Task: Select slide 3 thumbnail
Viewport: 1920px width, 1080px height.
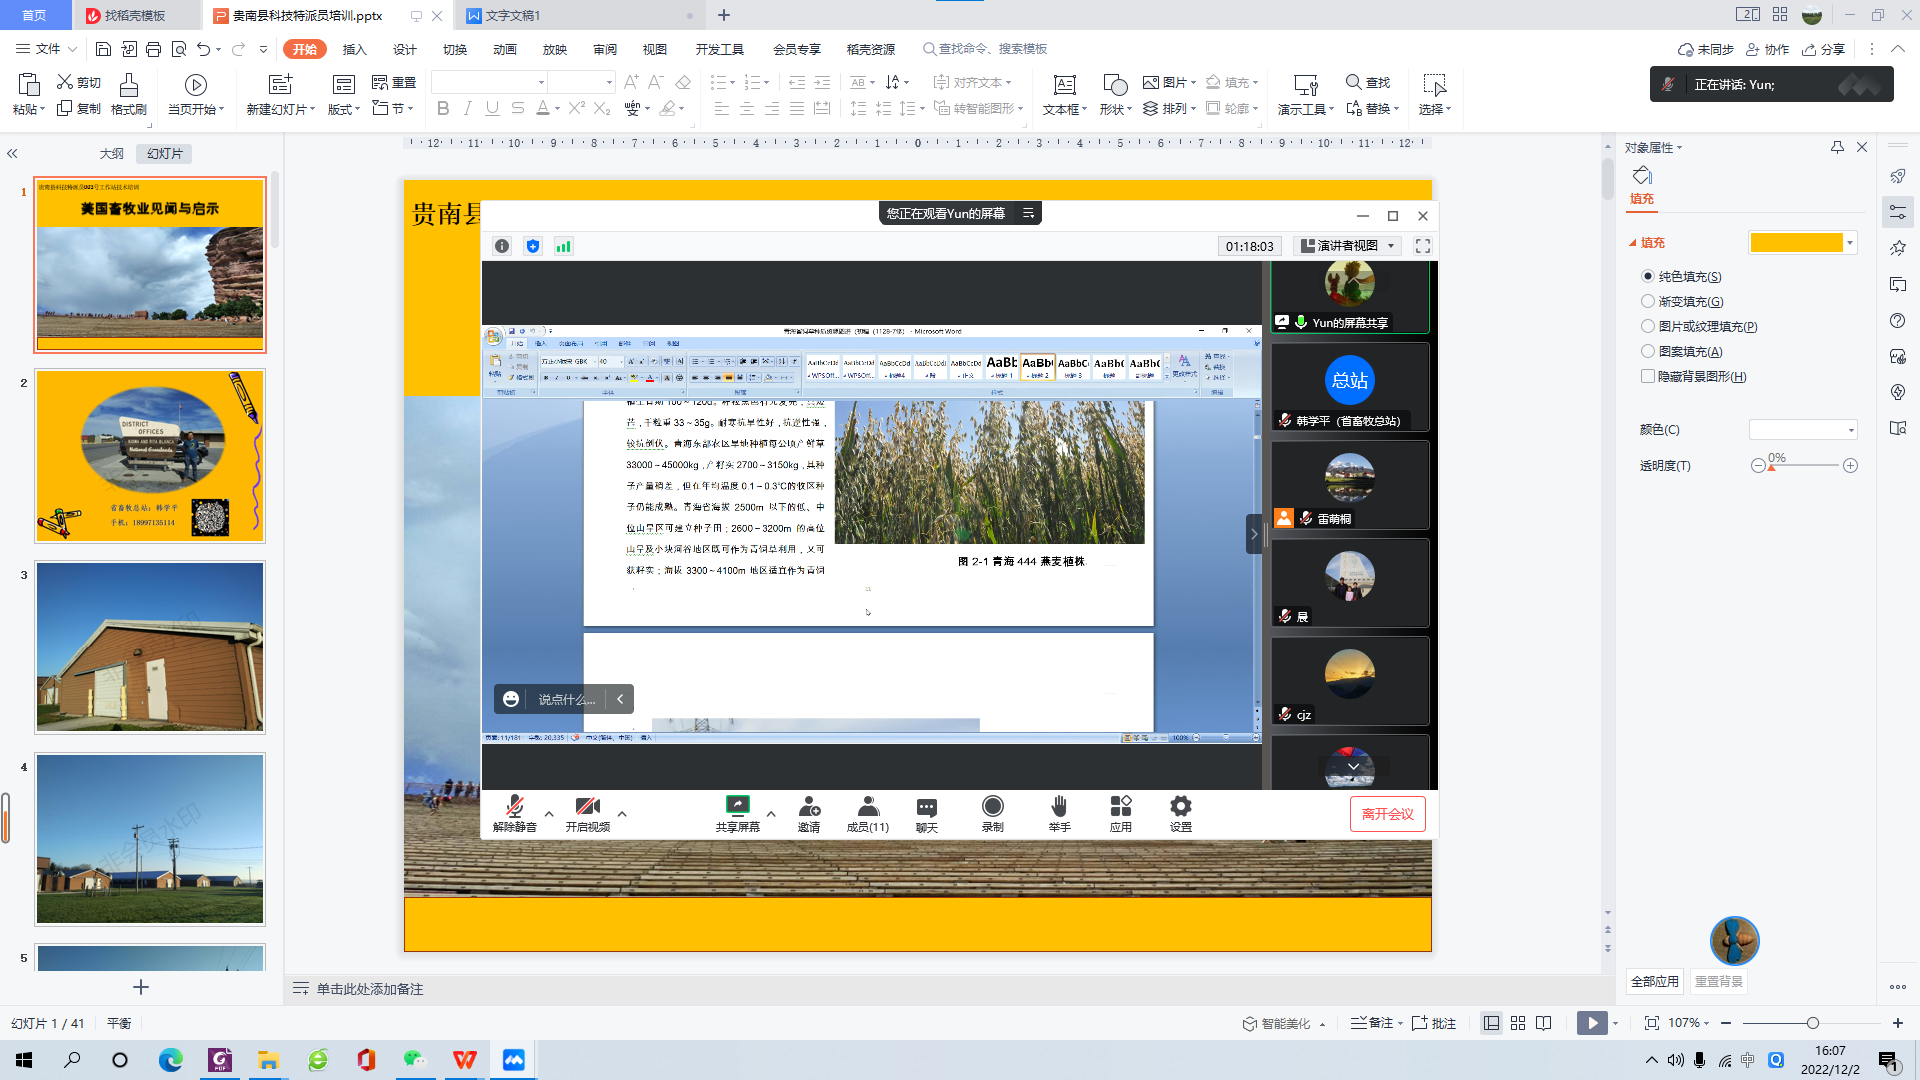Action: [150, 647]
